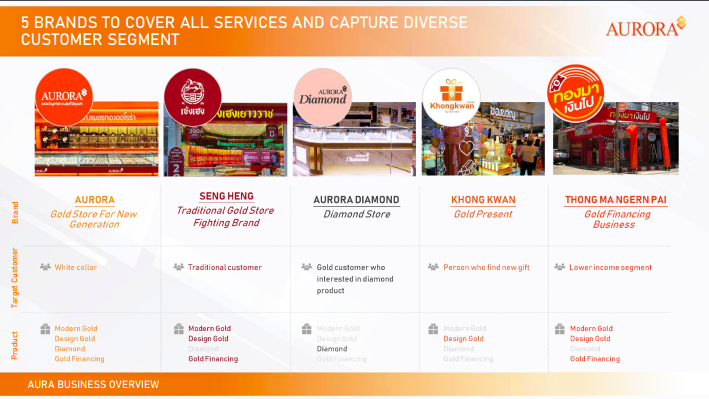Click the slide title '5 BRANDS TO COVER ALL SERVICES'
Image resolution: width=709 pixels, height=399 pixels.
point(244,31)
